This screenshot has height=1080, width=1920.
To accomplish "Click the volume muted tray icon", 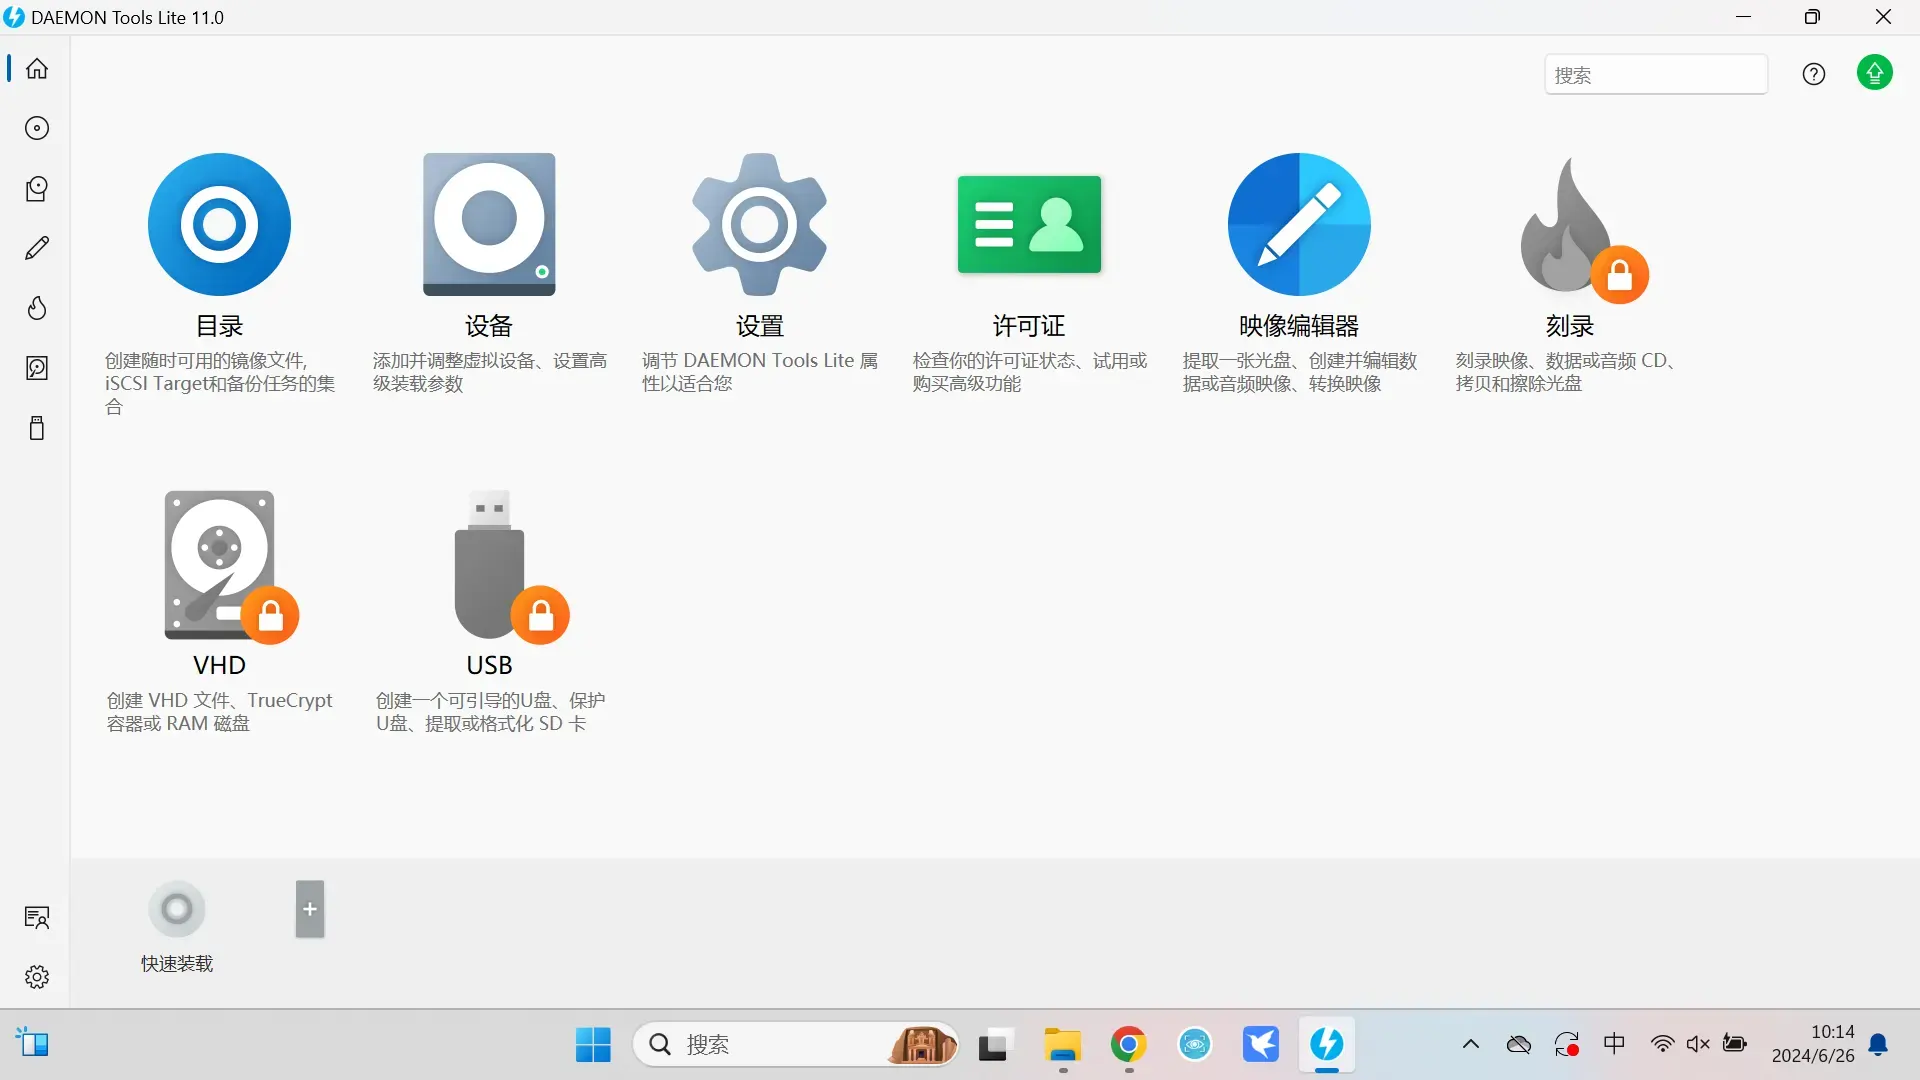I will (1698, 1045).
